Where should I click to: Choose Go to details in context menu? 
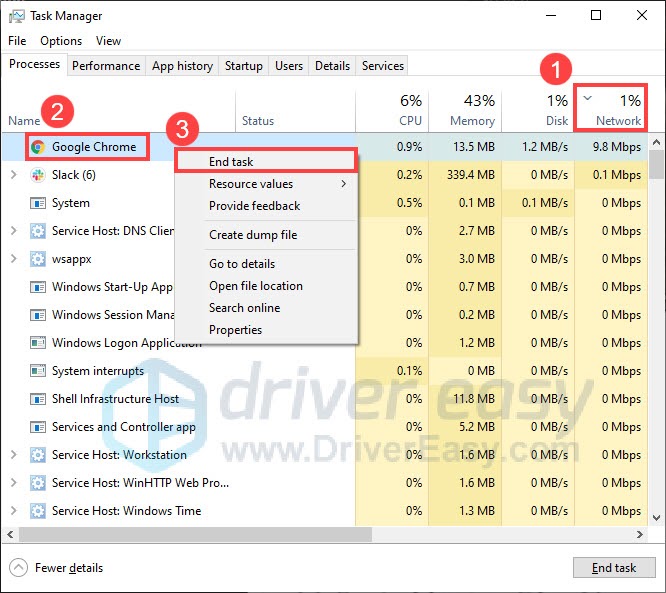tap(266, 264)
